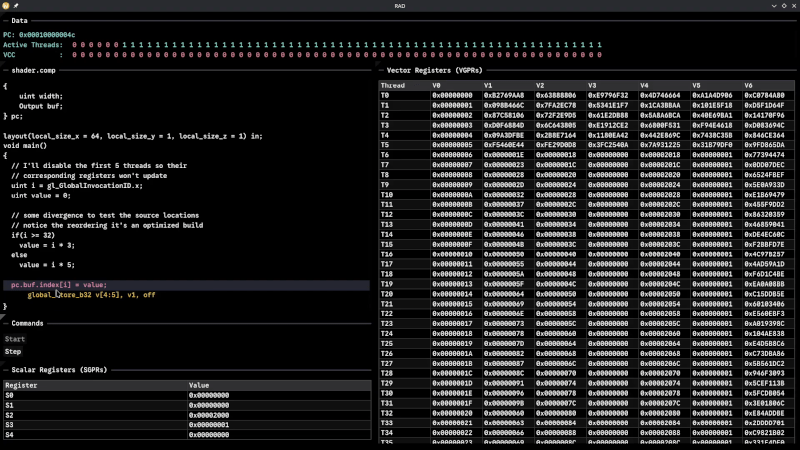This screenshot has height=450, width=800.
Task: Click the V3 column header
Action: 592,85
